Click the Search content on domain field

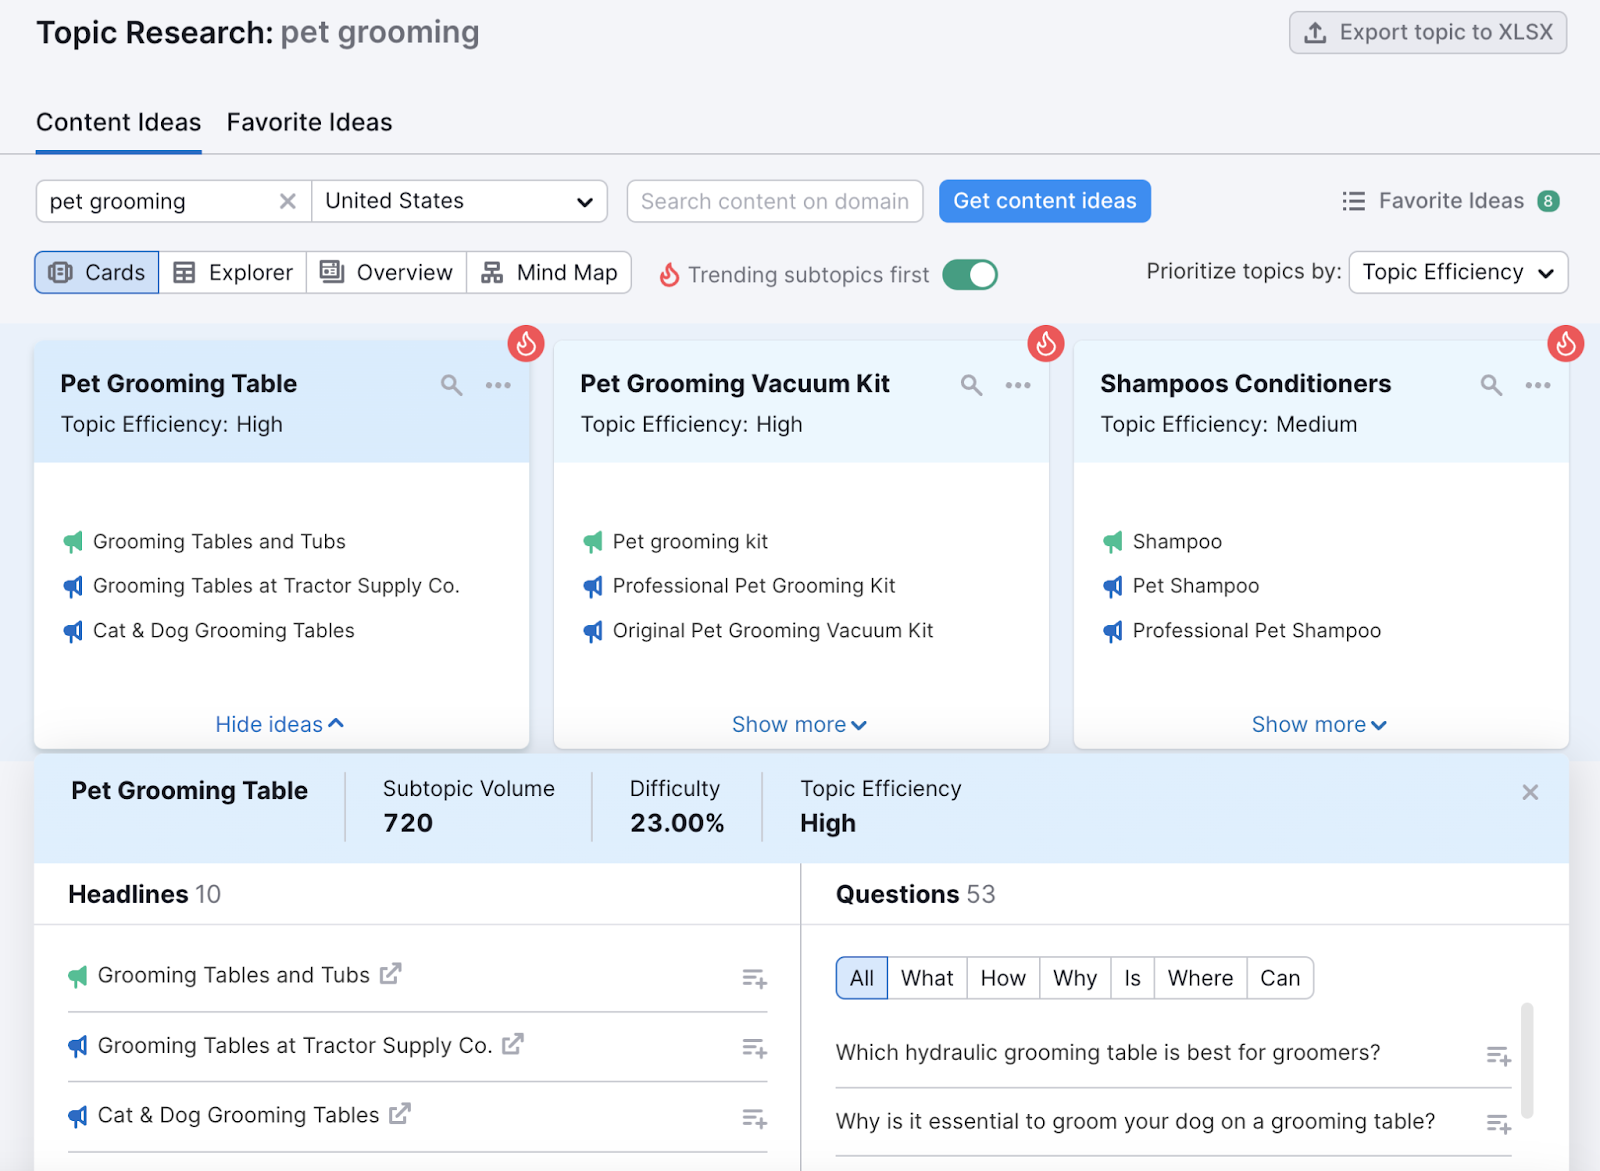tap(774, 201)
